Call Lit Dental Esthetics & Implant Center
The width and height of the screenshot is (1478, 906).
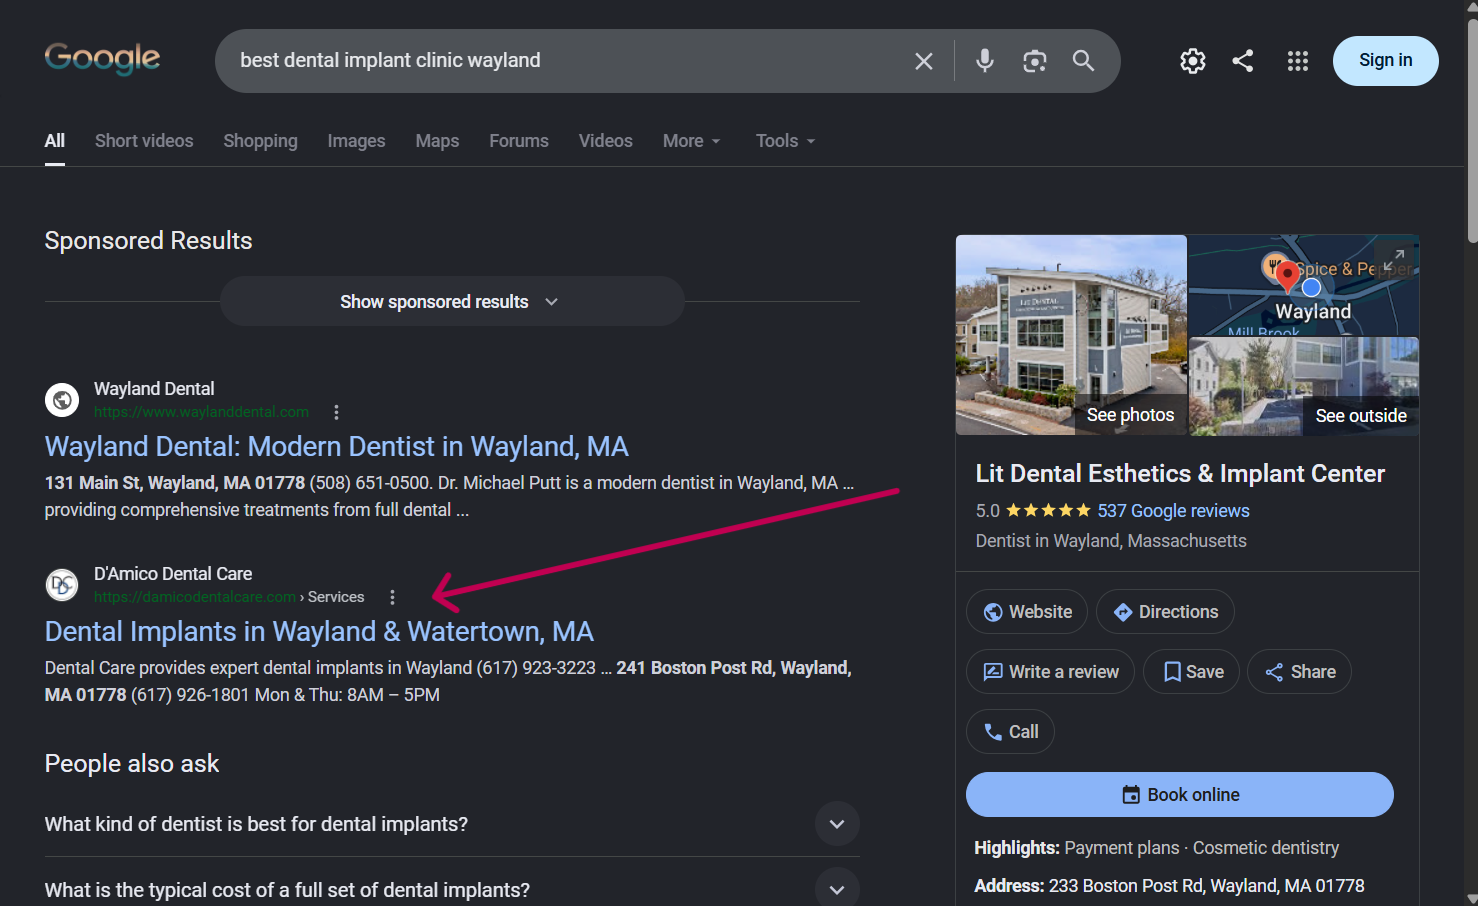[x=1010, y=732]
